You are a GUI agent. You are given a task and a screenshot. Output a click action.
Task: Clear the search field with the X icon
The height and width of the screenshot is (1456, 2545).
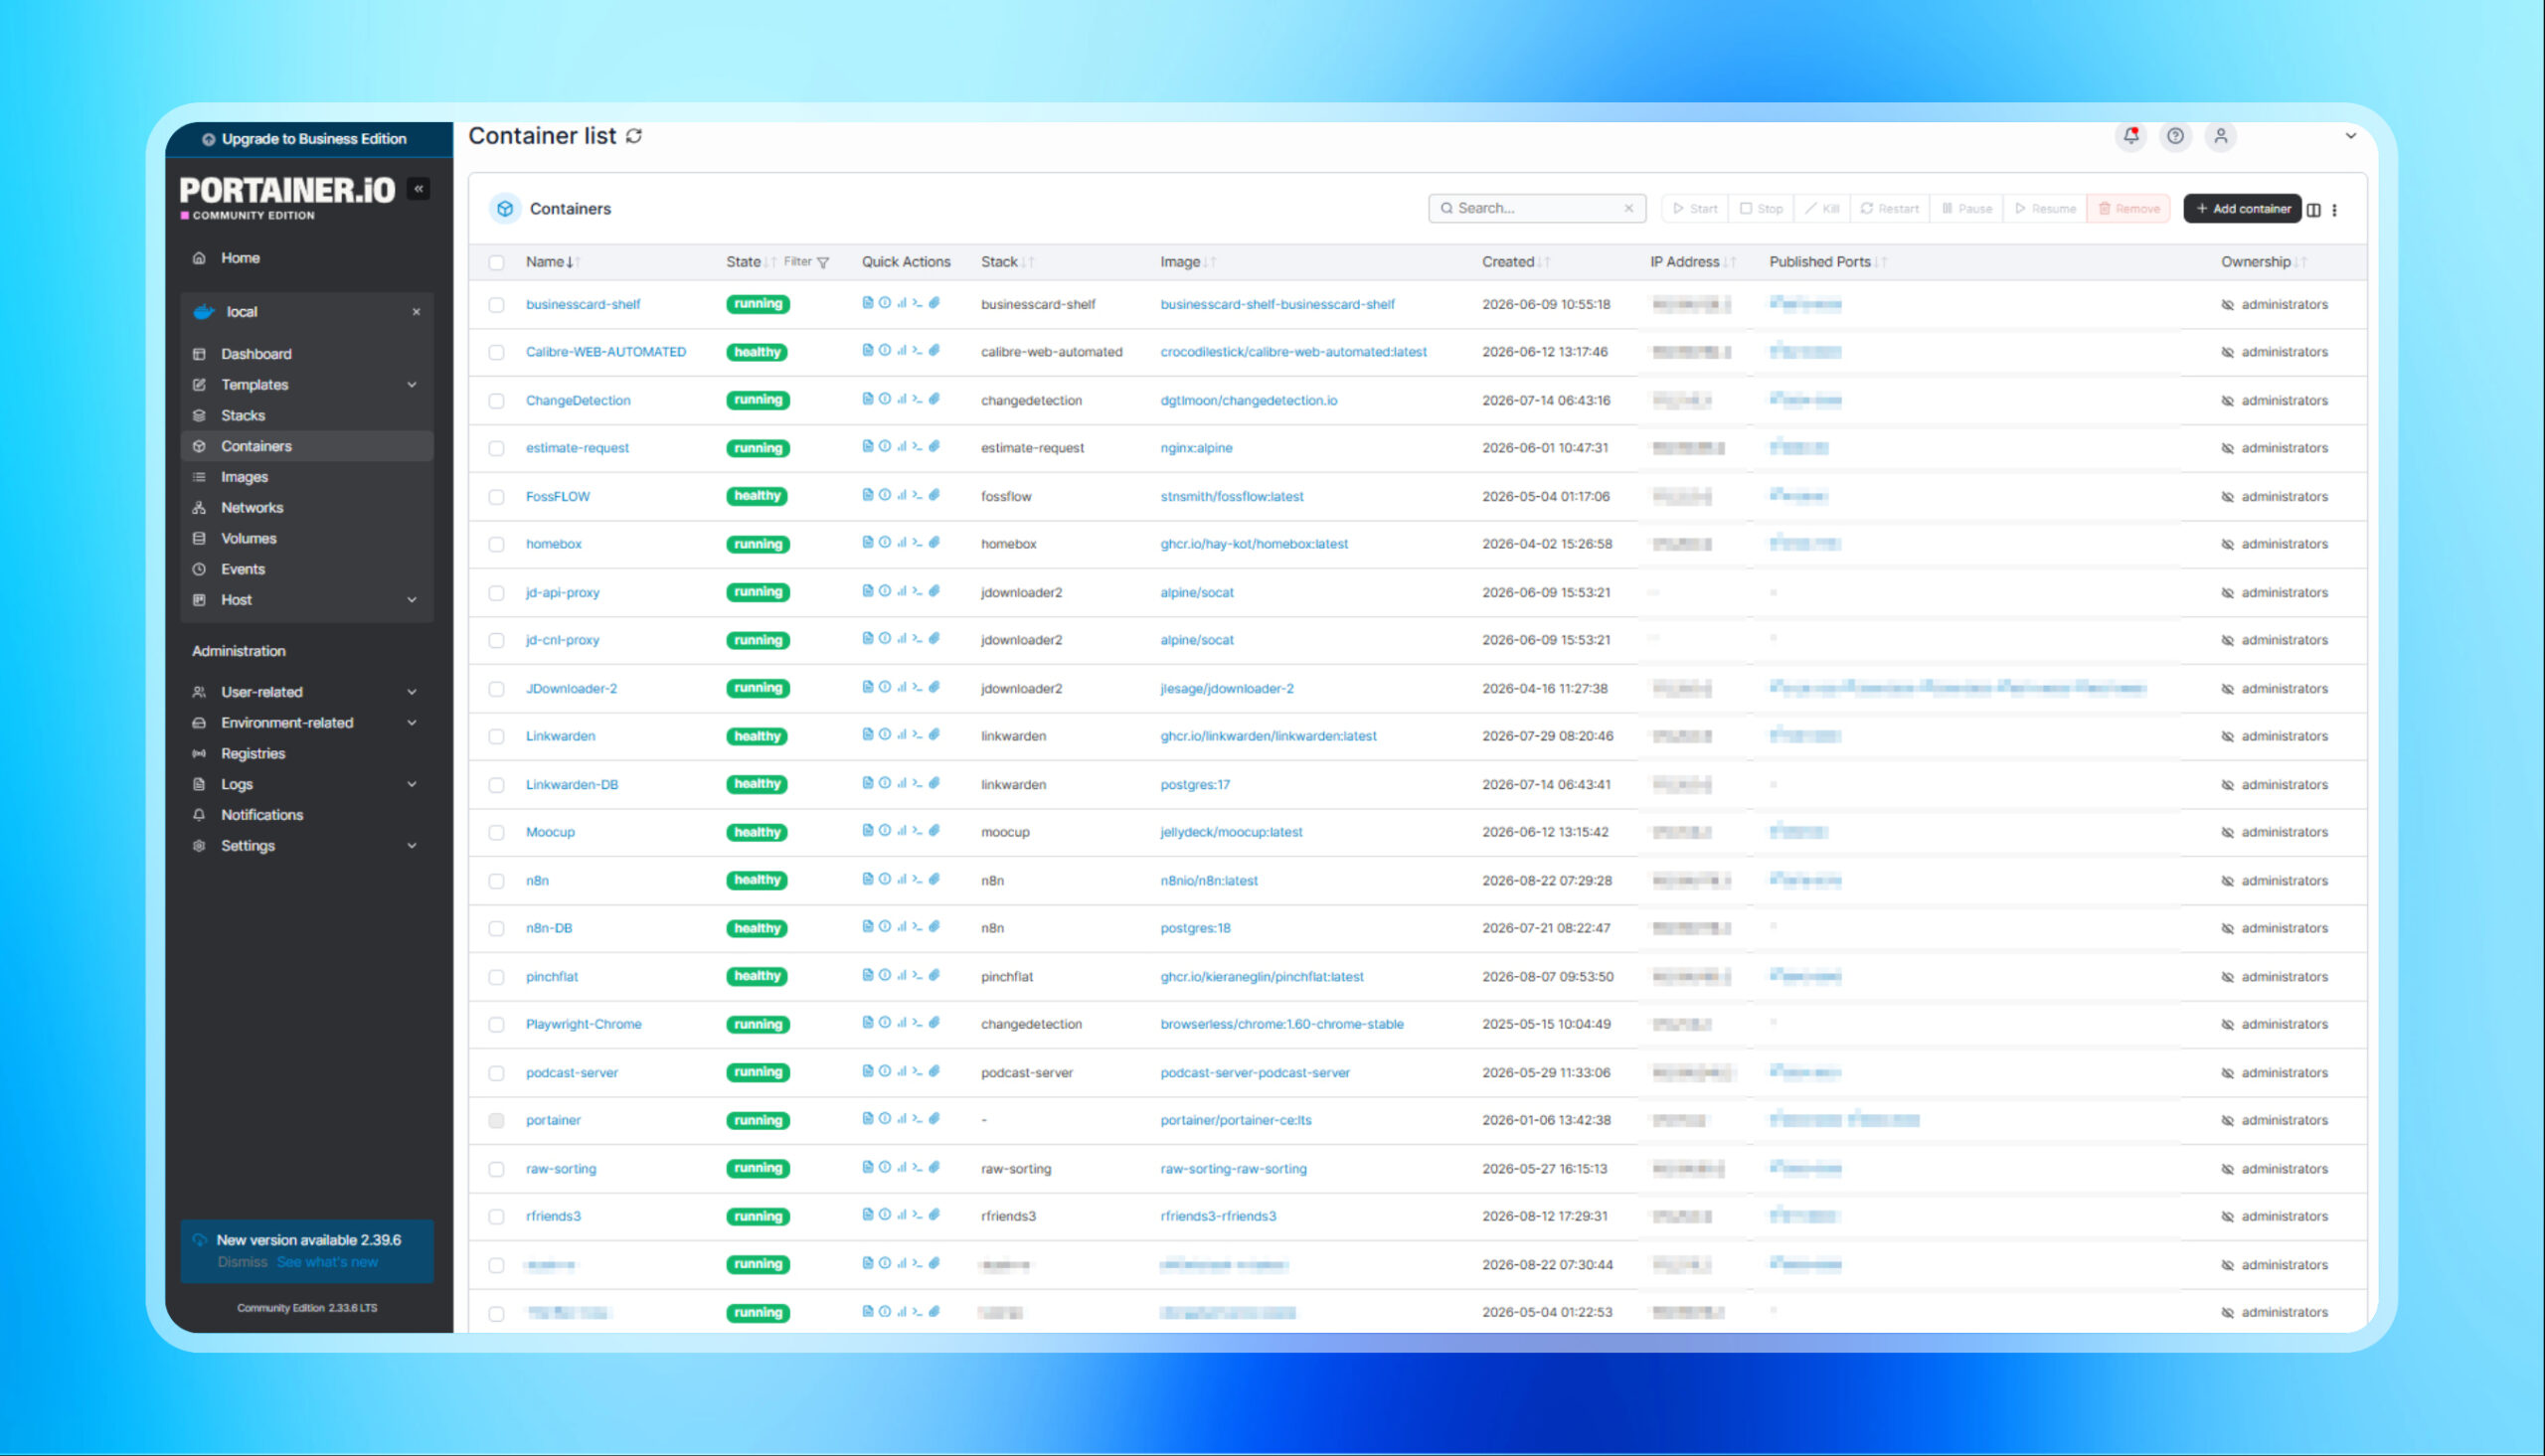pyautogui.click(x=1629, y=208)
